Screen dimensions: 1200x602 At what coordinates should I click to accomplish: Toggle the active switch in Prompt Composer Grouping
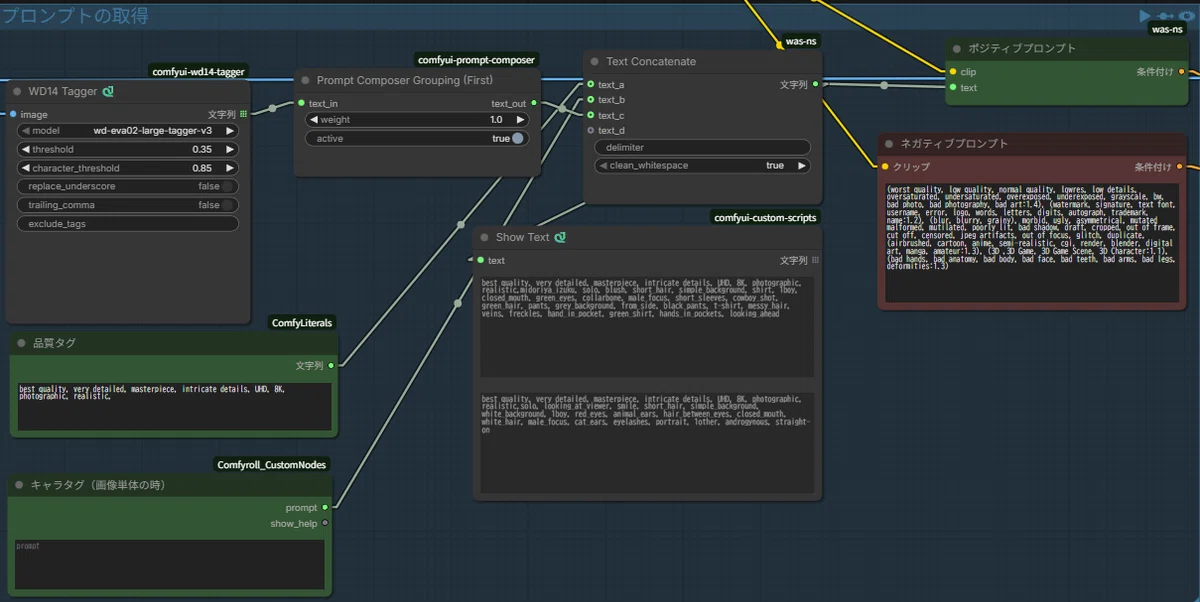click(x=517, y=138)
